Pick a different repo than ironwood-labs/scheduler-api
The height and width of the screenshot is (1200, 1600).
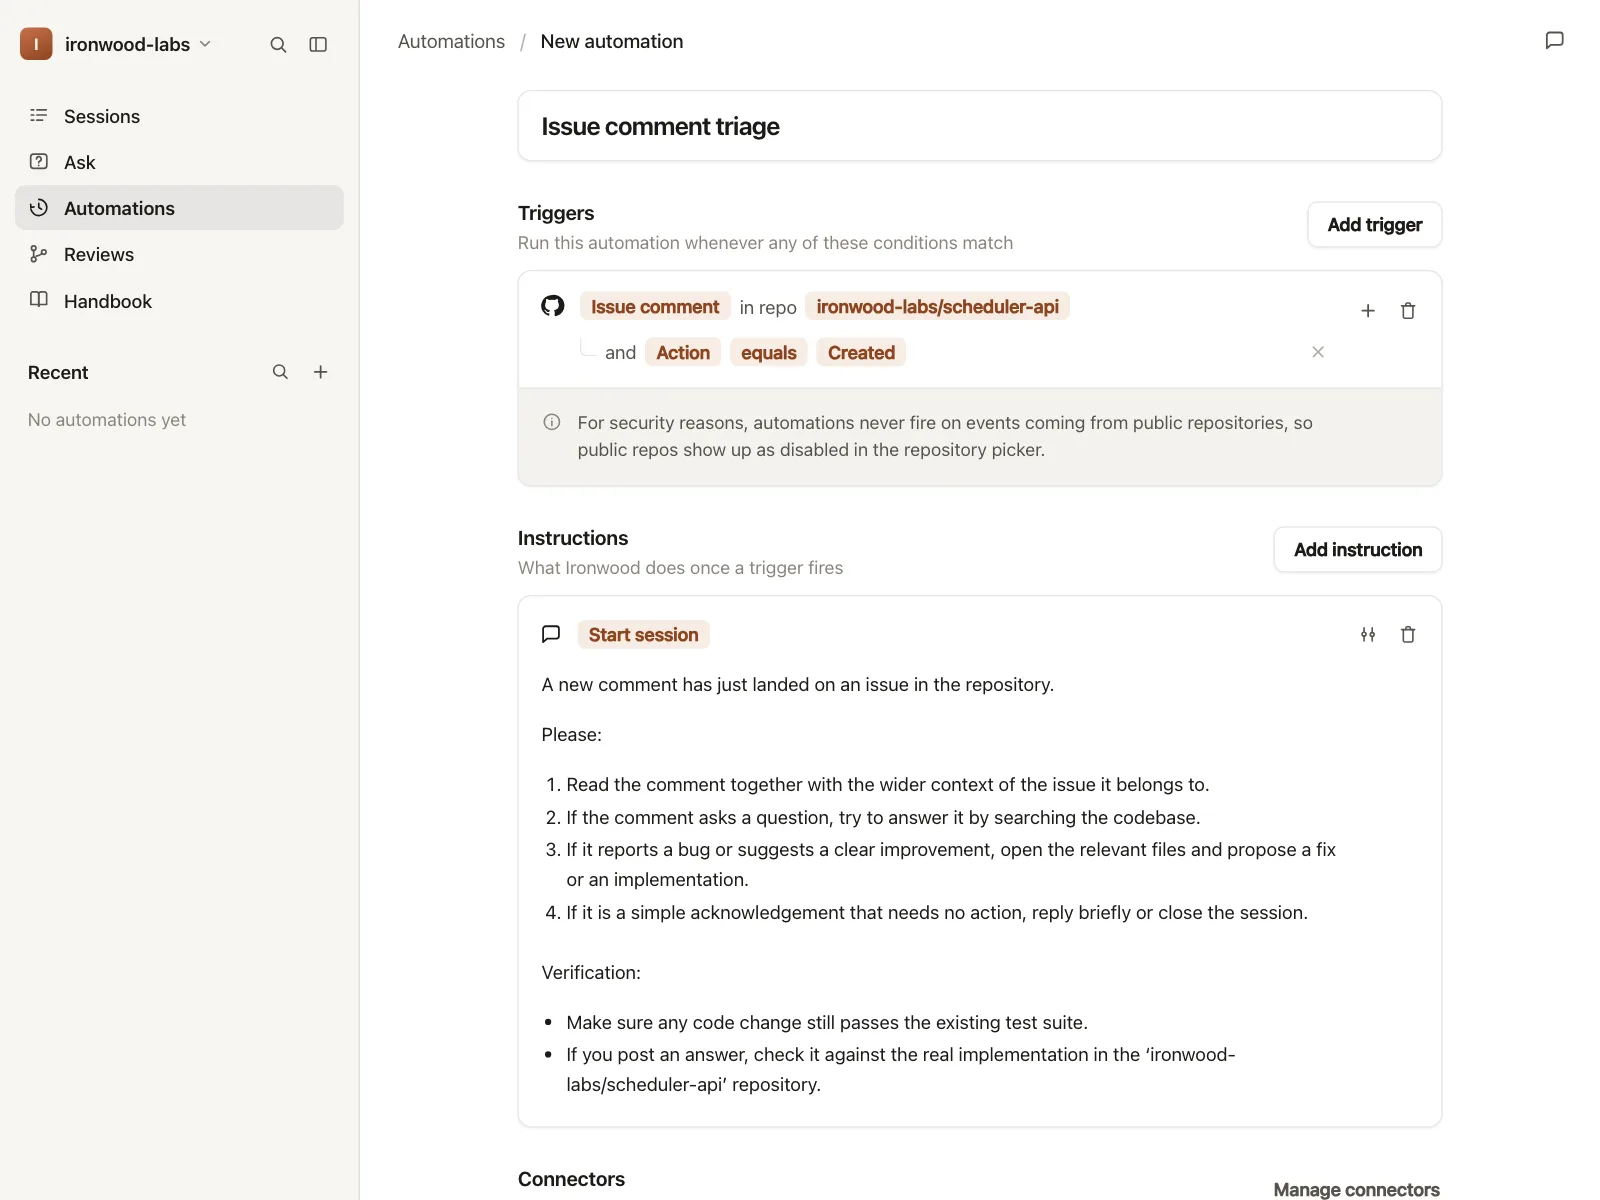(x=937, y=307)
